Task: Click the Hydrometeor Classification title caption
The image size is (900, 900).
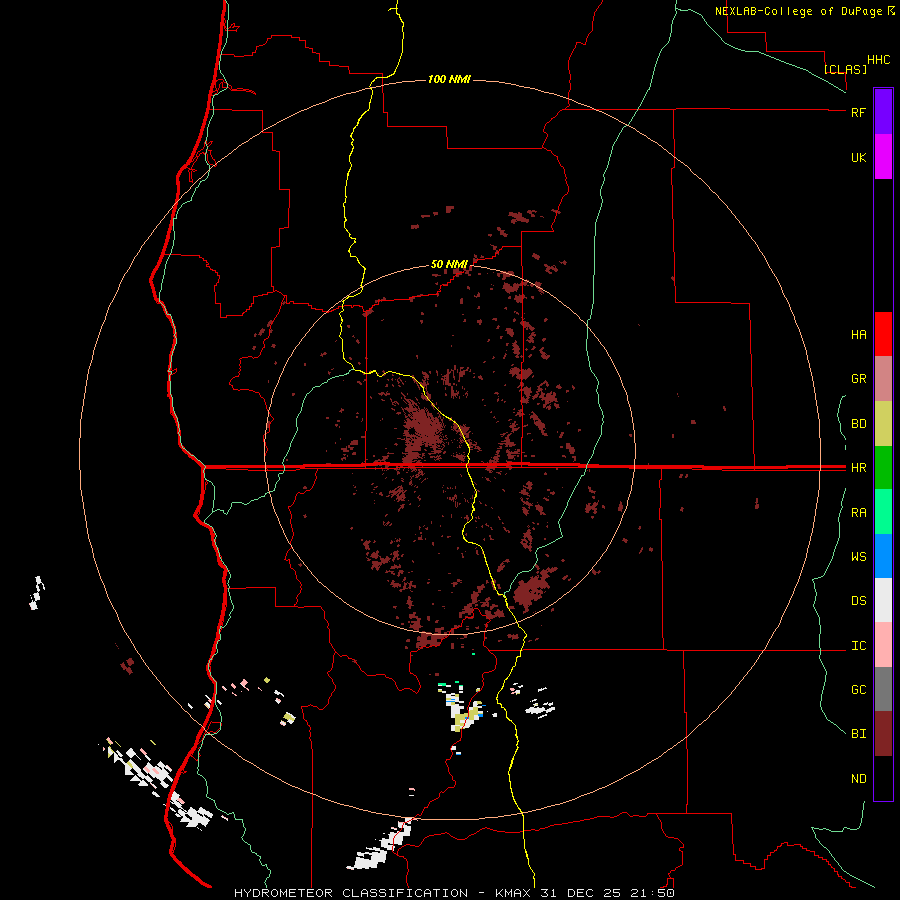Action: coord(351,893)
